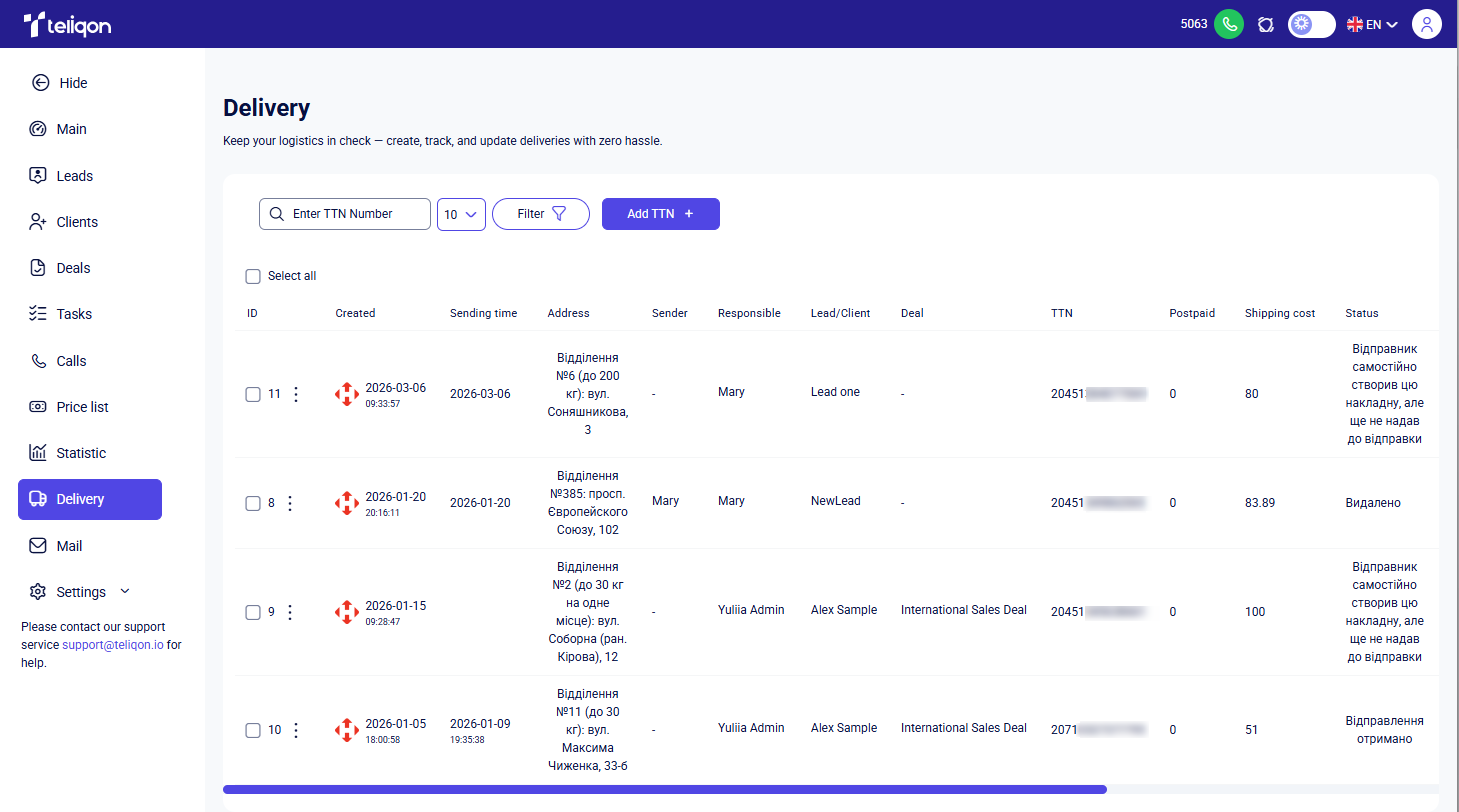
Task: Toggle the light/dark theme switch
Action: 1311,24
